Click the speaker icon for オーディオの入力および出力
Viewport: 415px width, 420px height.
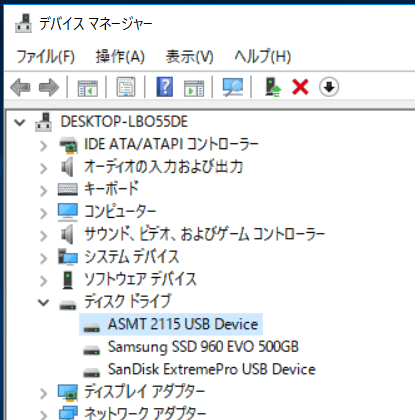[x=67, y=167]
